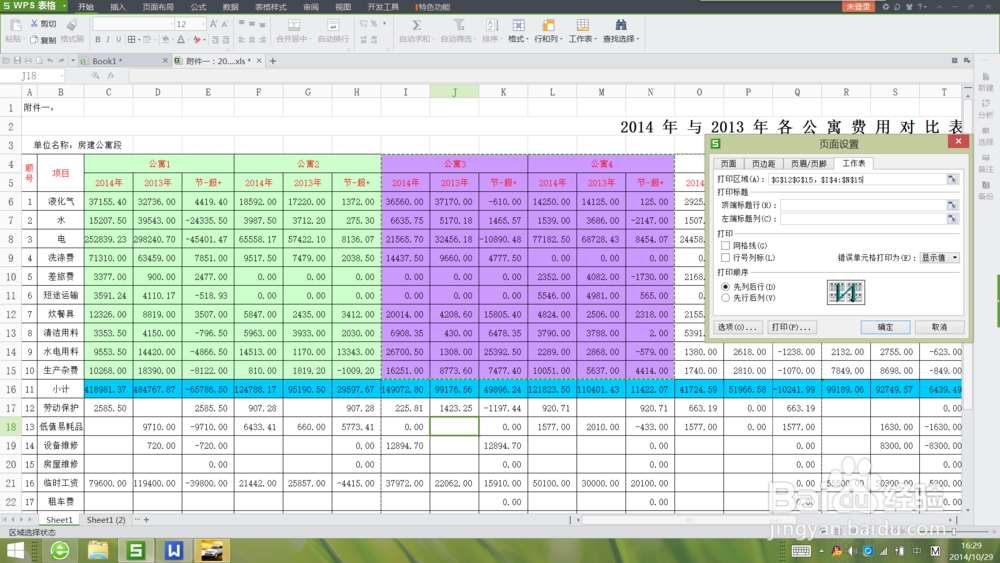Image resolution: width=1000 pixels, height=563 pixels.
Task: Switch to the 页边距 tab in dialog
Action: 763,164
